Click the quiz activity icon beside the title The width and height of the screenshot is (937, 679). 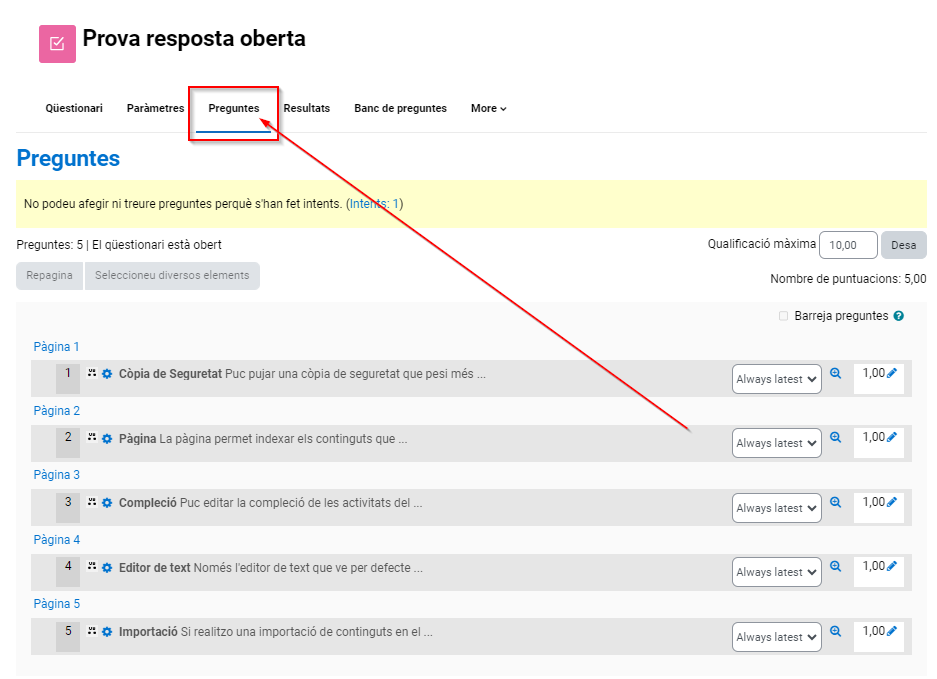point(57,44)
